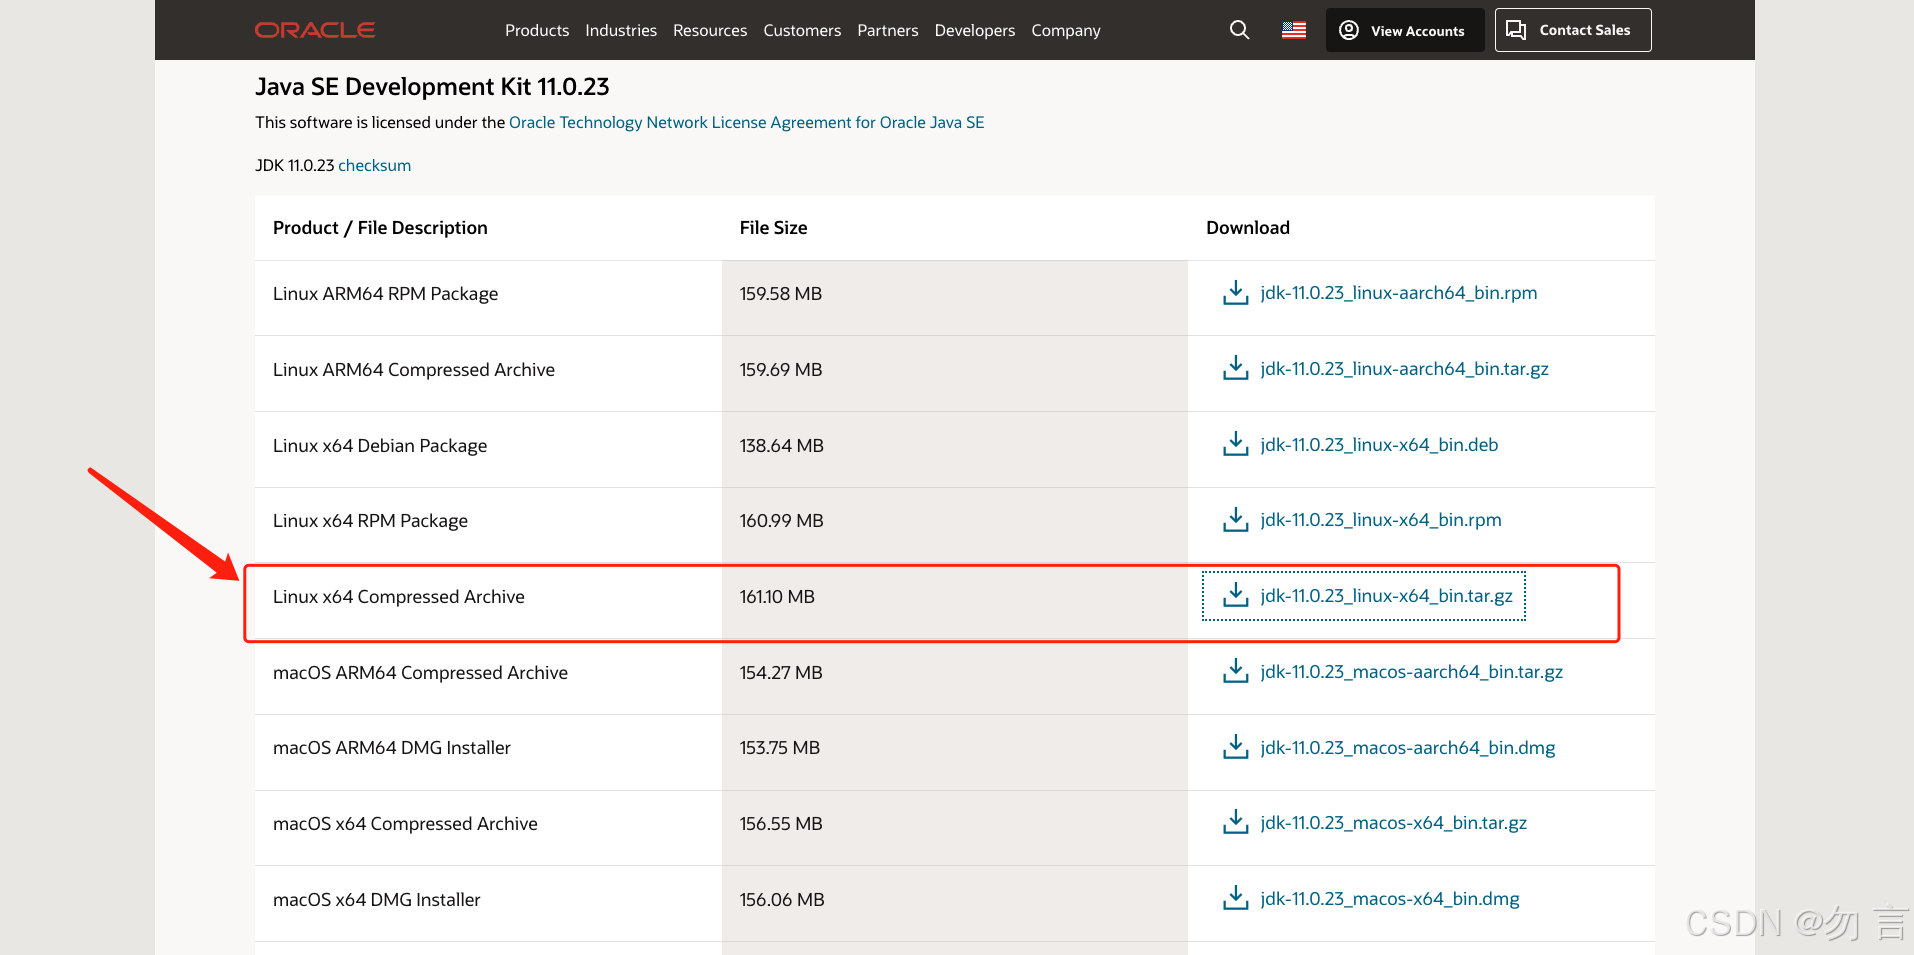Select the Java SE Development Kit 11.0.23 heading

click(x=432, y=87)
